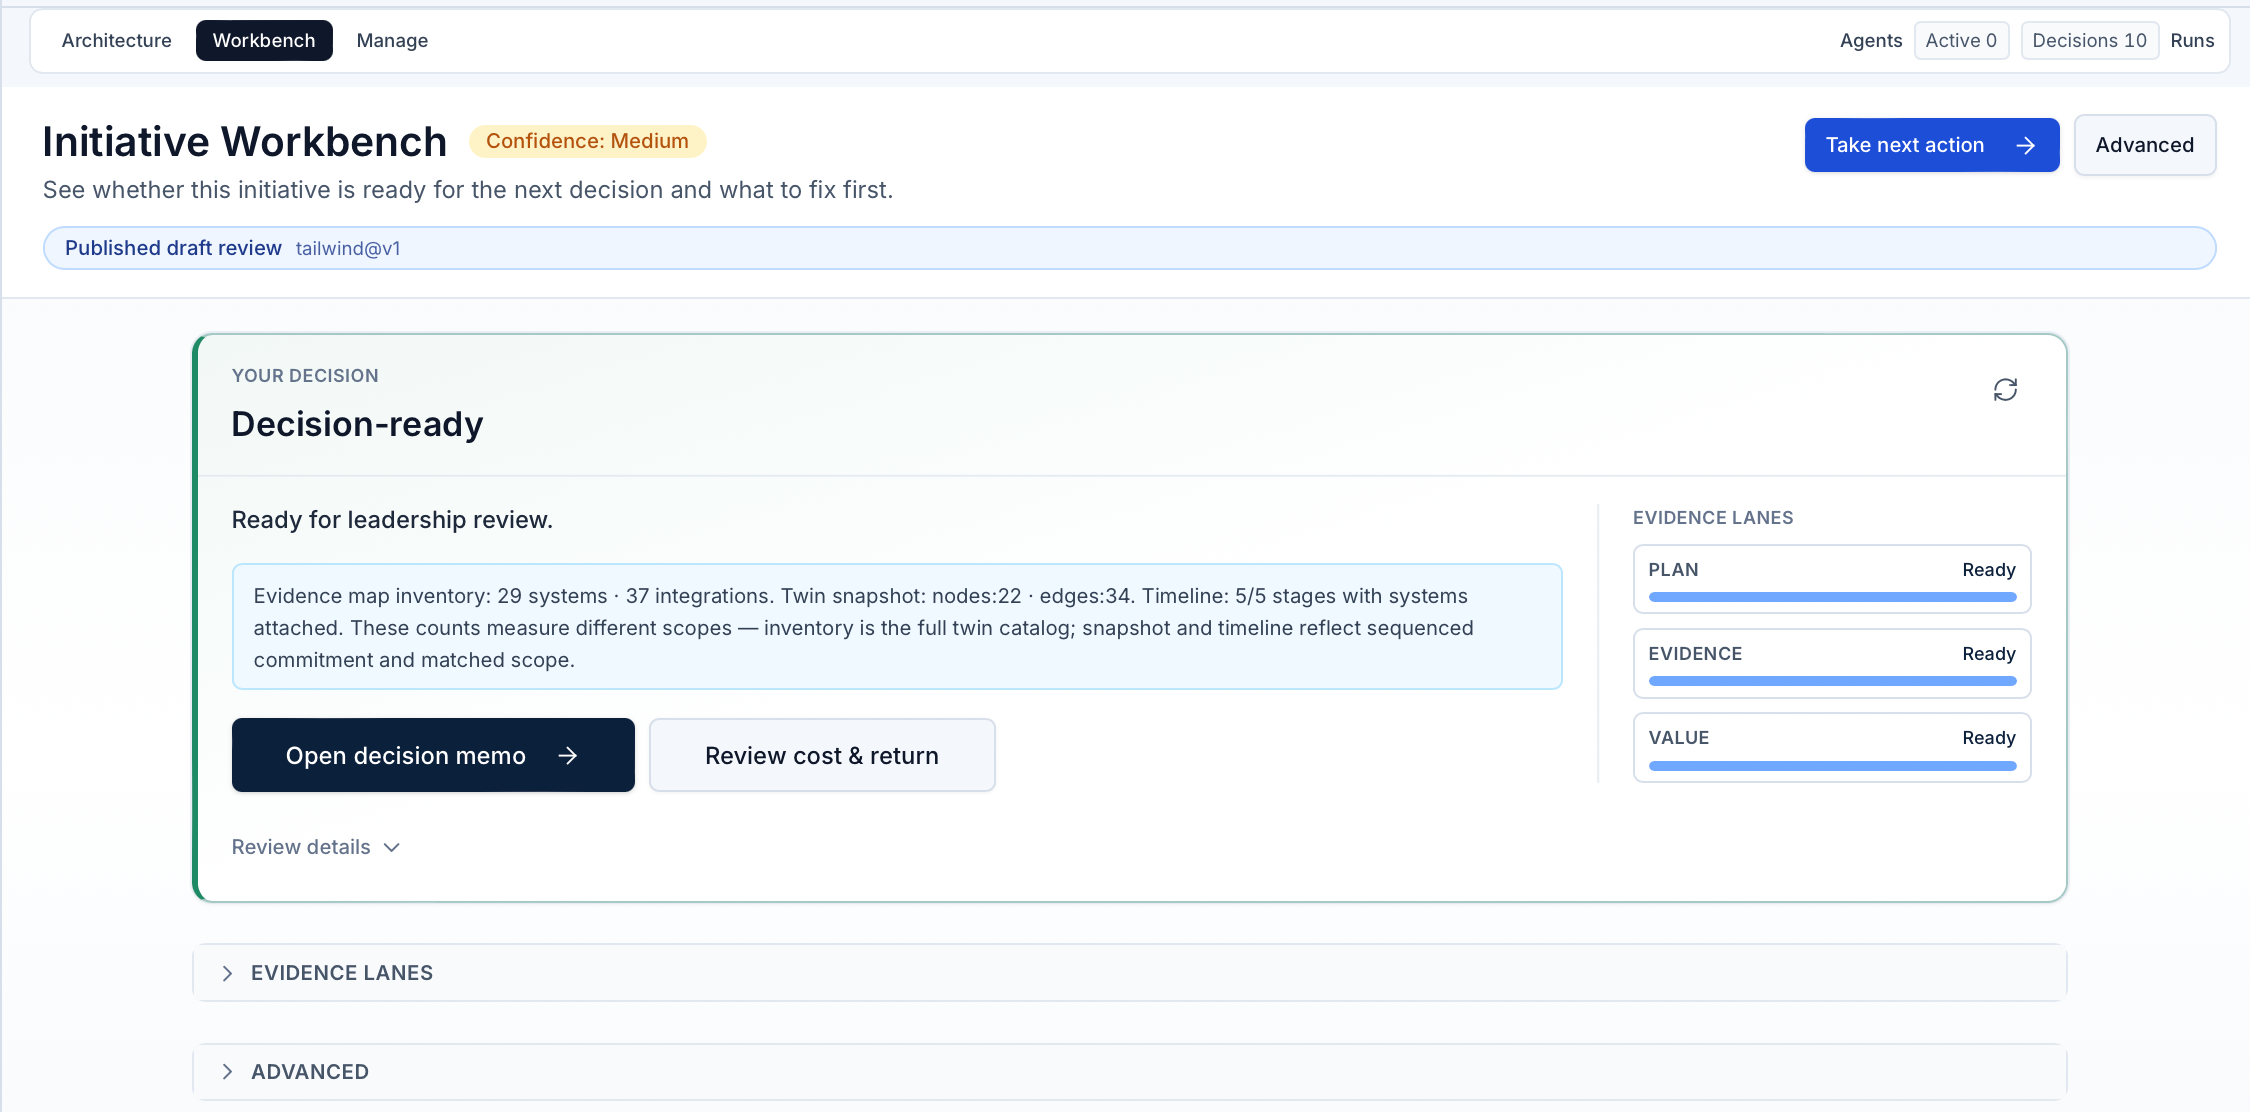Click arrow icon in Open decision memo button
2250x1112 pixels.
click(568, 756)
